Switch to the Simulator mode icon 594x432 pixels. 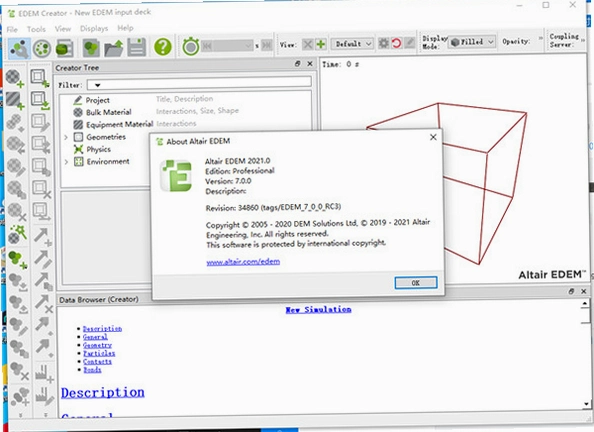click(42, 49)
